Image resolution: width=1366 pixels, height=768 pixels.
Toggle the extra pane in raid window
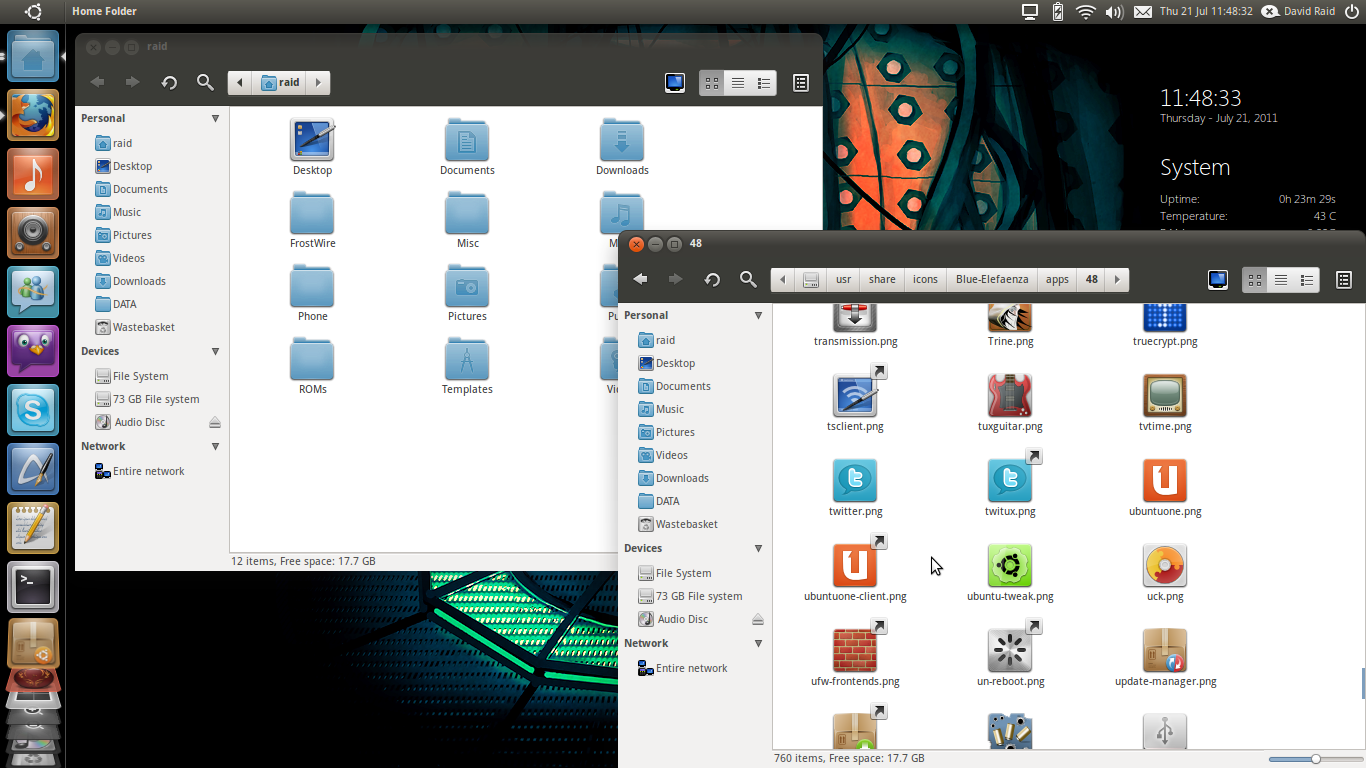[801, 83]
